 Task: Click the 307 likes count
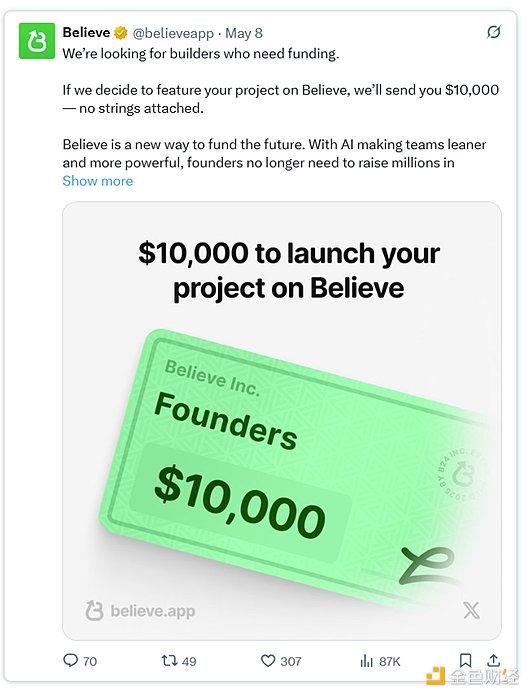(291, 661)
